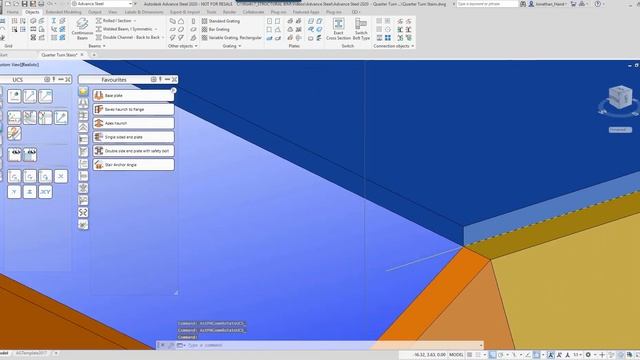This screenshot has width=640, height=360.
Task: Open the Help question mark icon
Action: point(598,4)
